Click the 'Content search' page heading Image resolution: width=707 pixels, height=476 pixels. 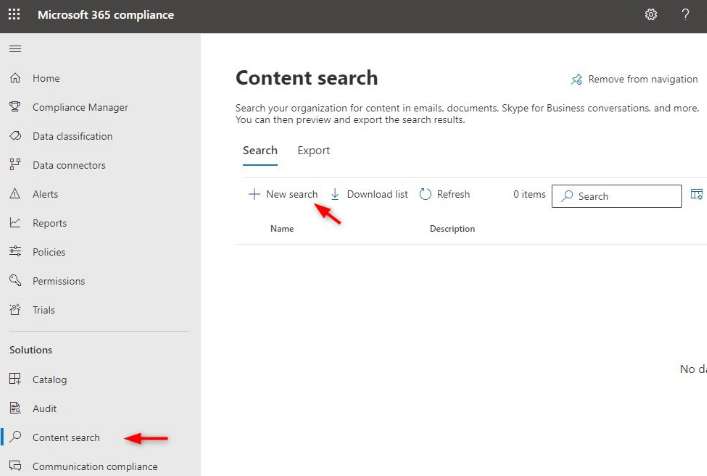tap(307, 78)
